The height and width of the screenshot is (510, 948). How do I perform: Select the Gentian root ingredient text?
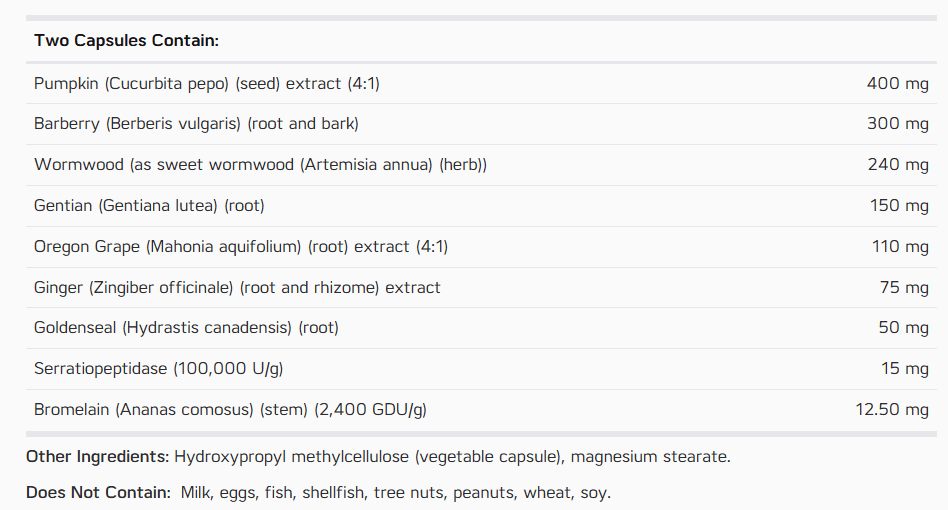coord(149,205)
